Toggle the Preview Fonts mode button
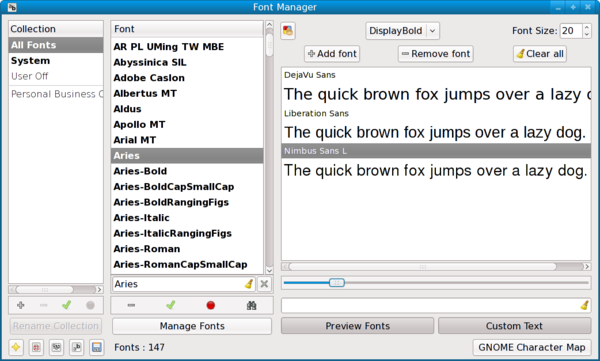Screen dimensions: 600x361 point(357,326)
